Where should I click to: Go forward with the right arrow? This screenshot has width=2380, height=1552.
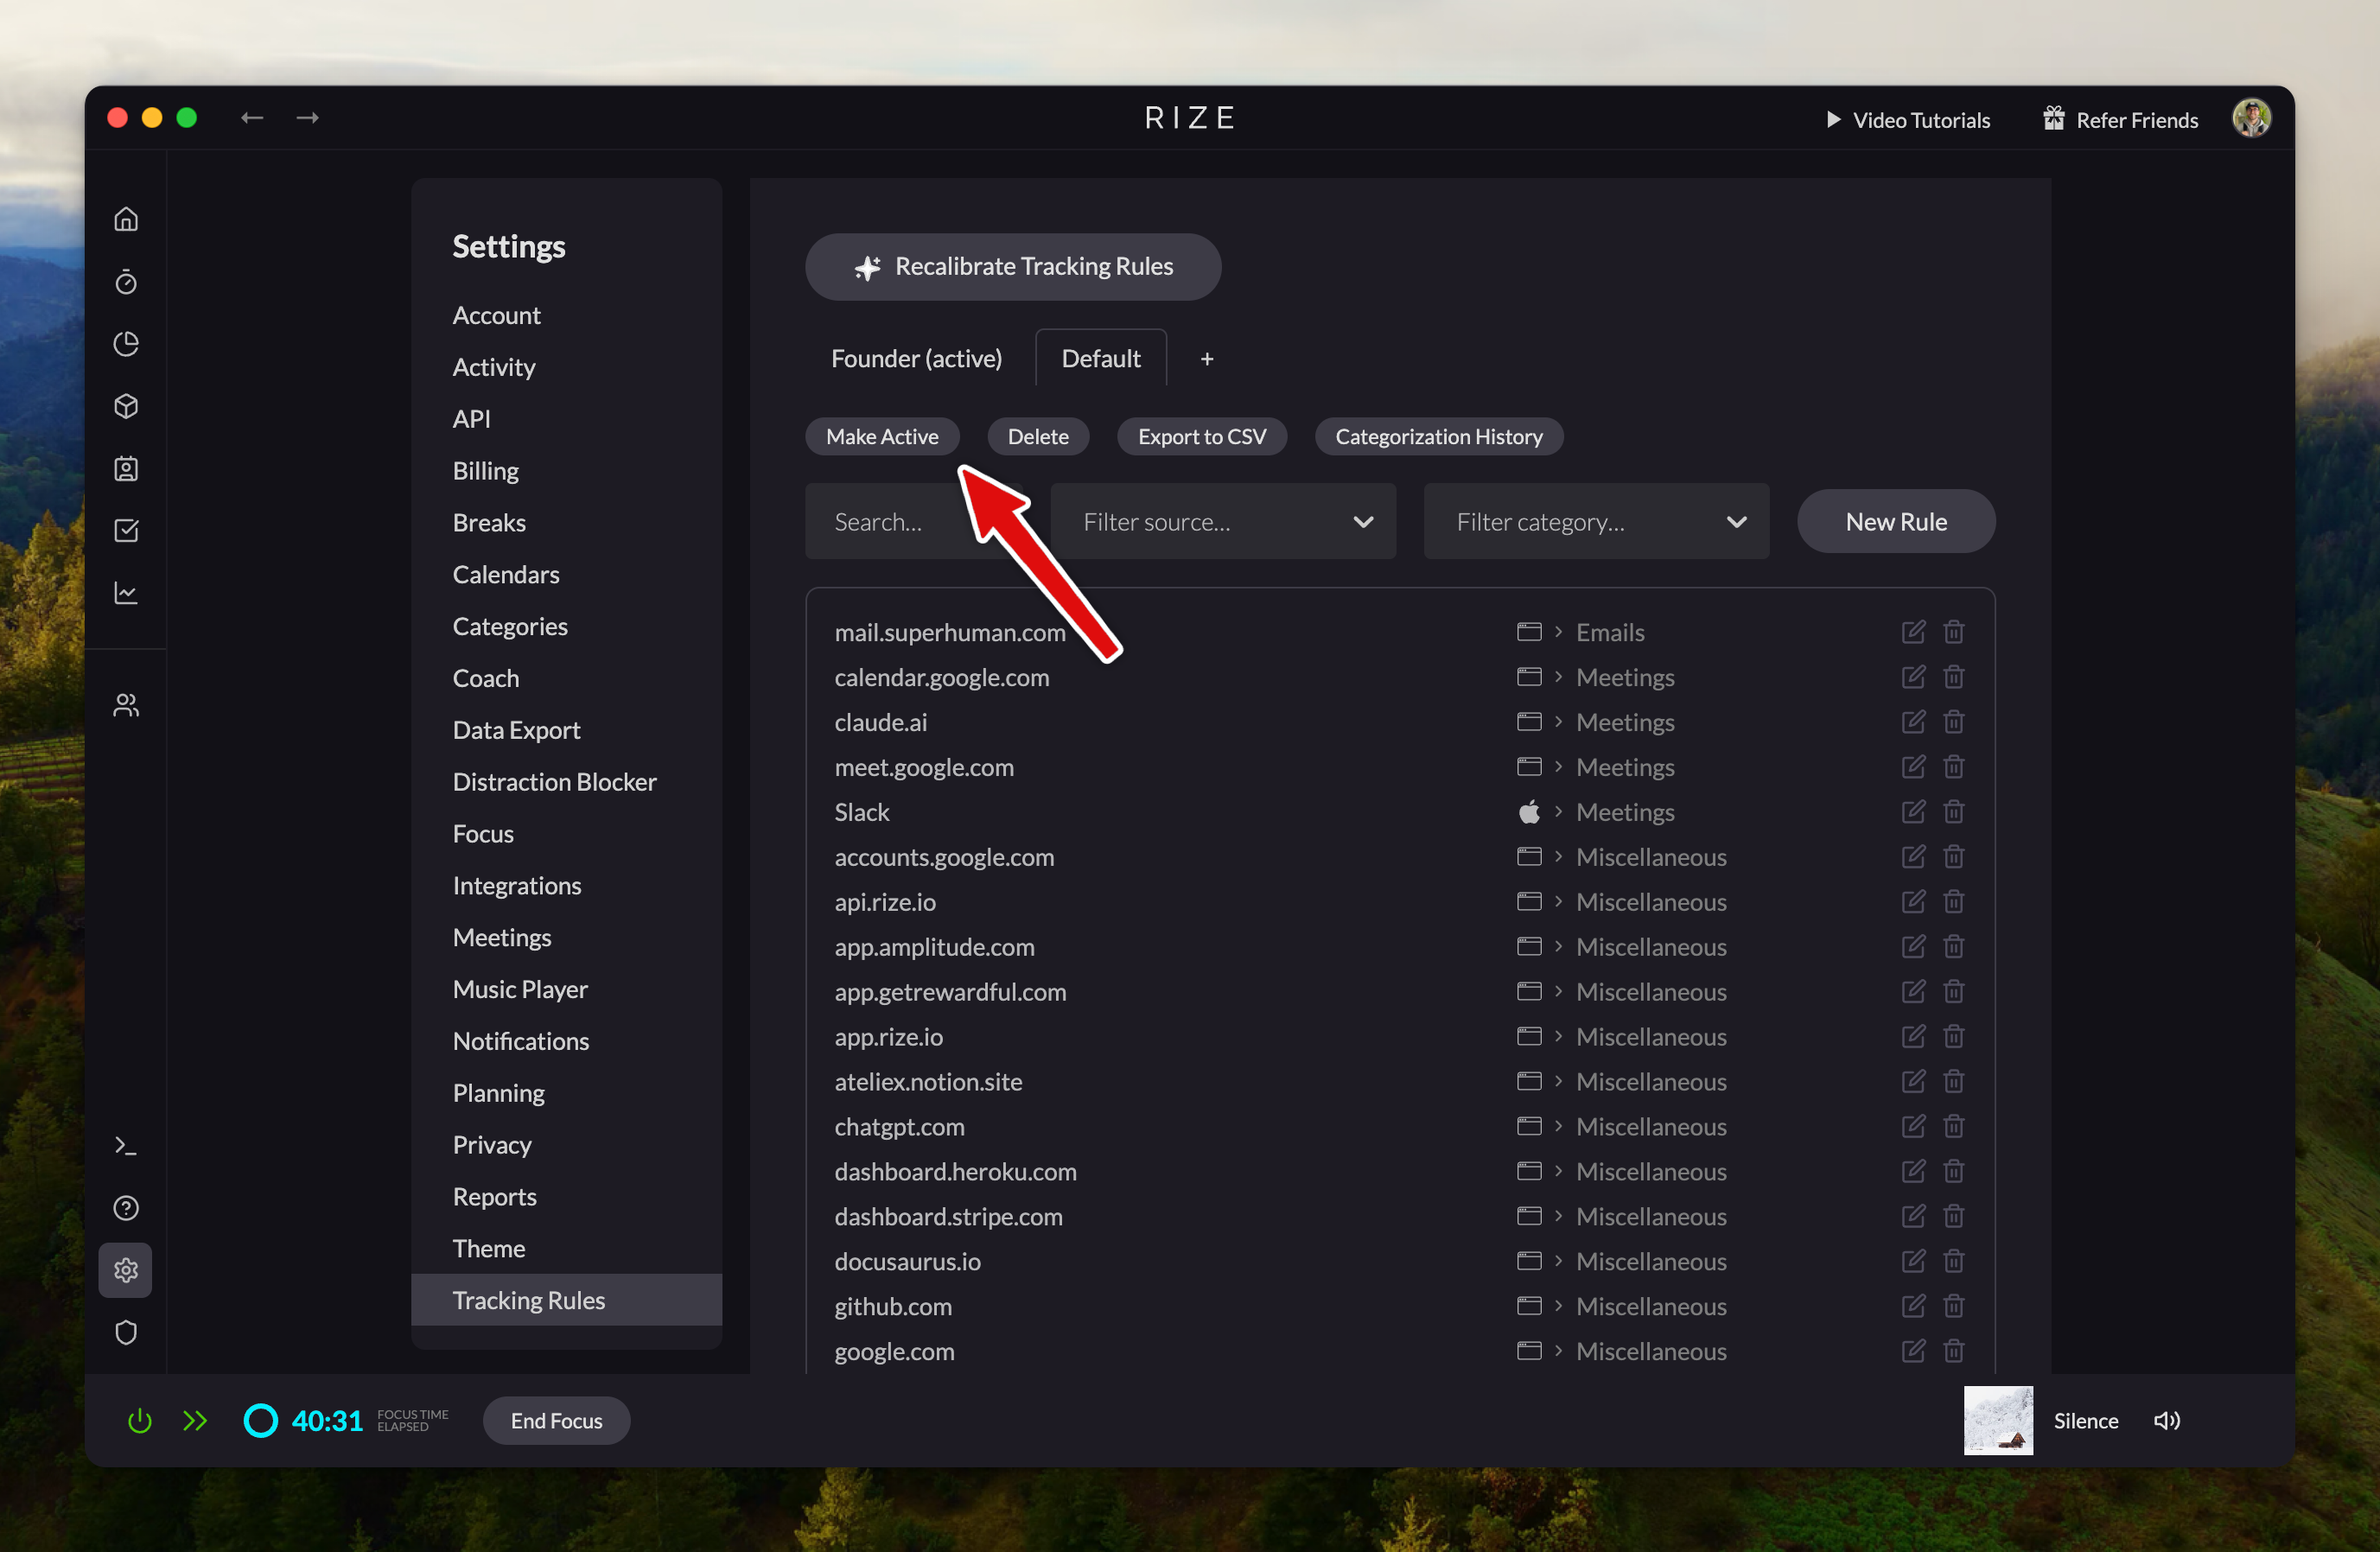pyautogui.click(x=308, y=118)
